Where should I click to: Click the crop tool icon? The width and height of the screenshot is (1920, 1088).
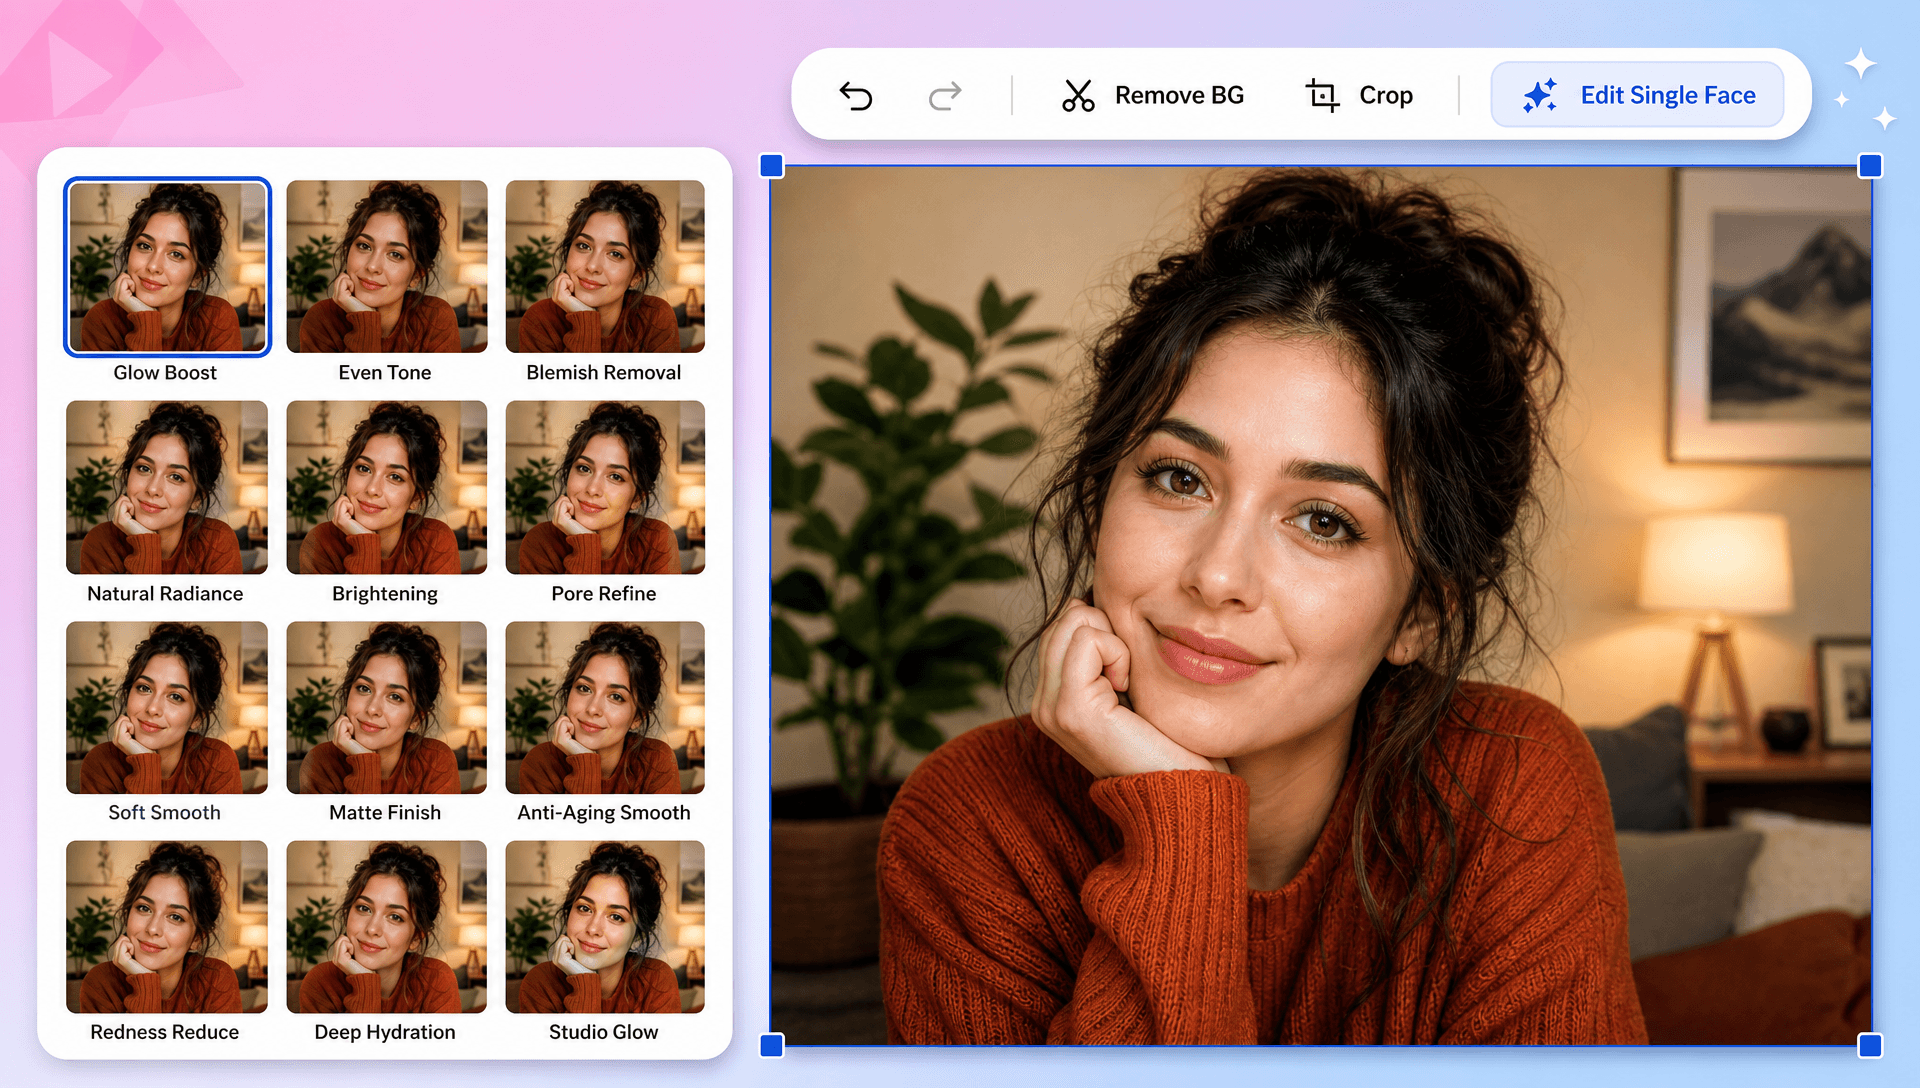[1322, 96]
